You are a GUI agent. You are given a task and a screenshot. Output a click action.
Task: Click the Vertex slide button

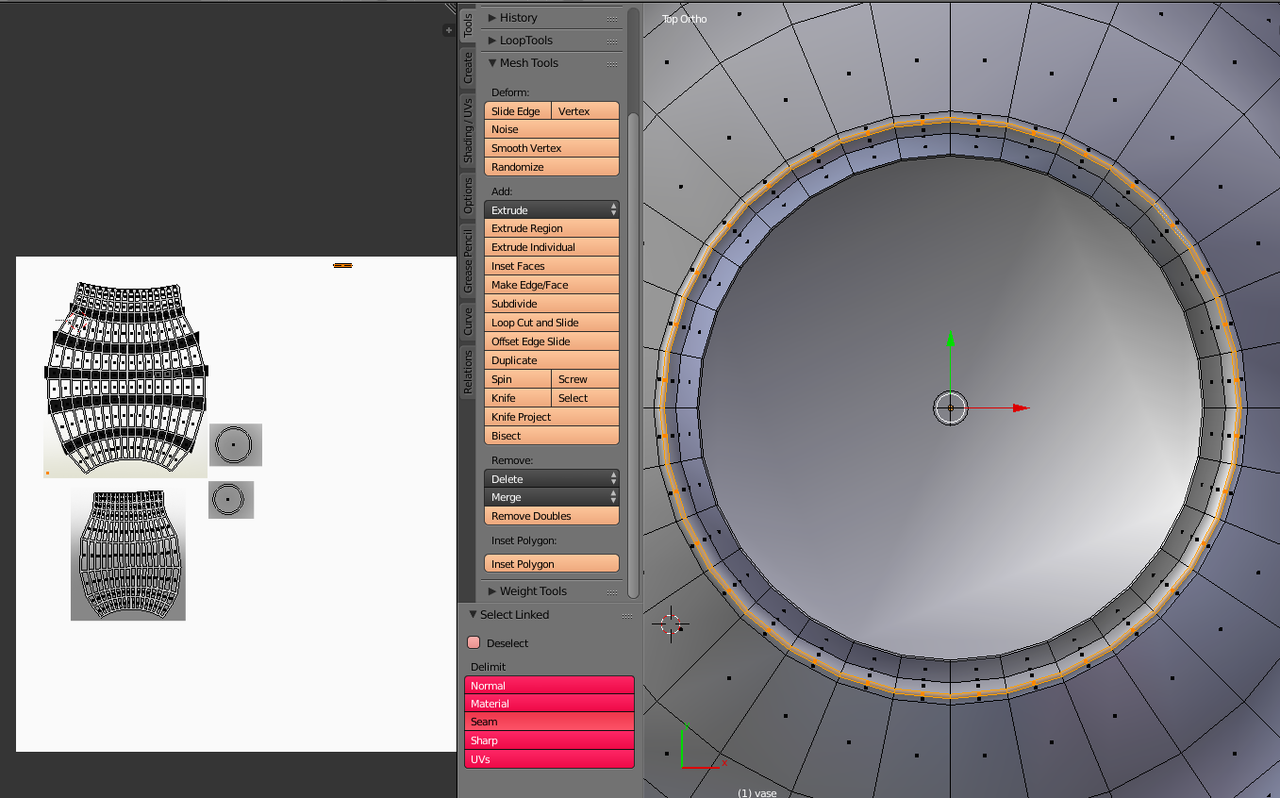click(585, 111)
